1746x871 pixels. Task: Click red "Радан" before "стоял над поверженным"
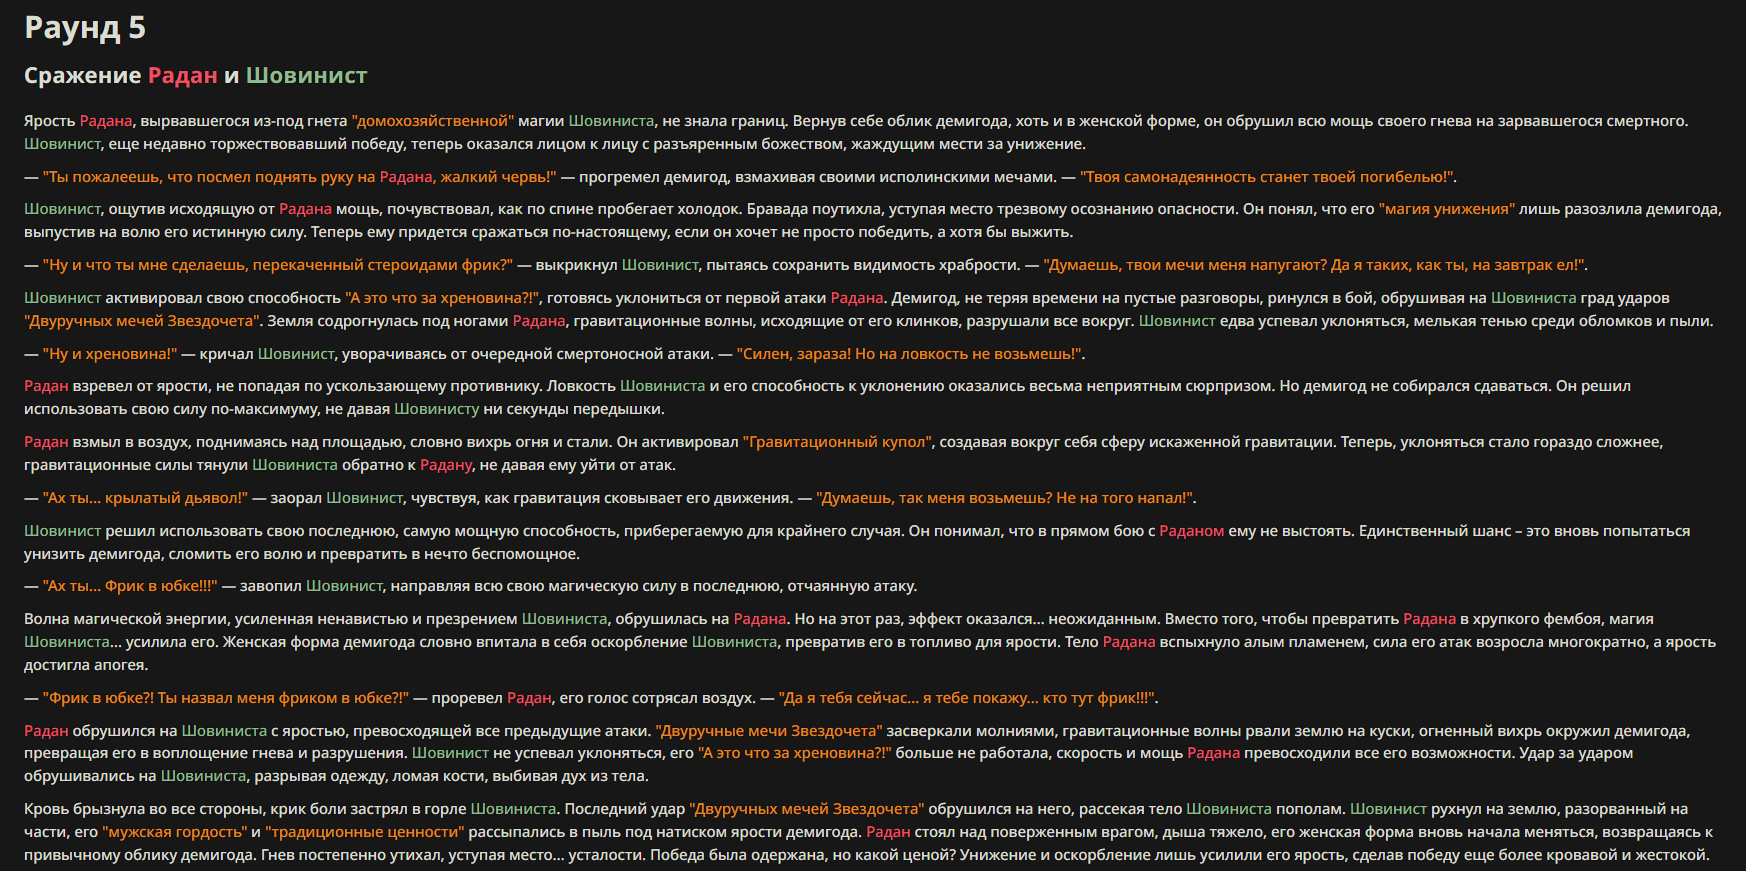coord(888,832)
